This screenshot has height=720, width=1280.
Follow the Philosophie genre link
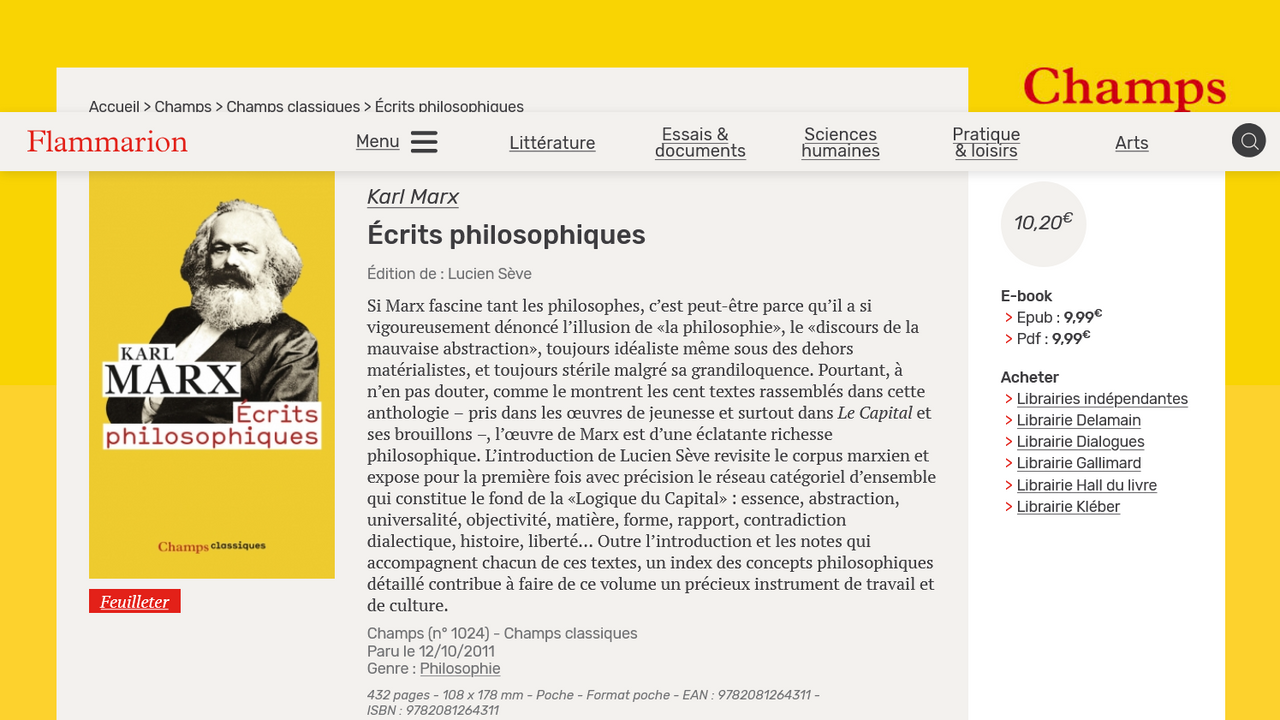coord(460,669)
